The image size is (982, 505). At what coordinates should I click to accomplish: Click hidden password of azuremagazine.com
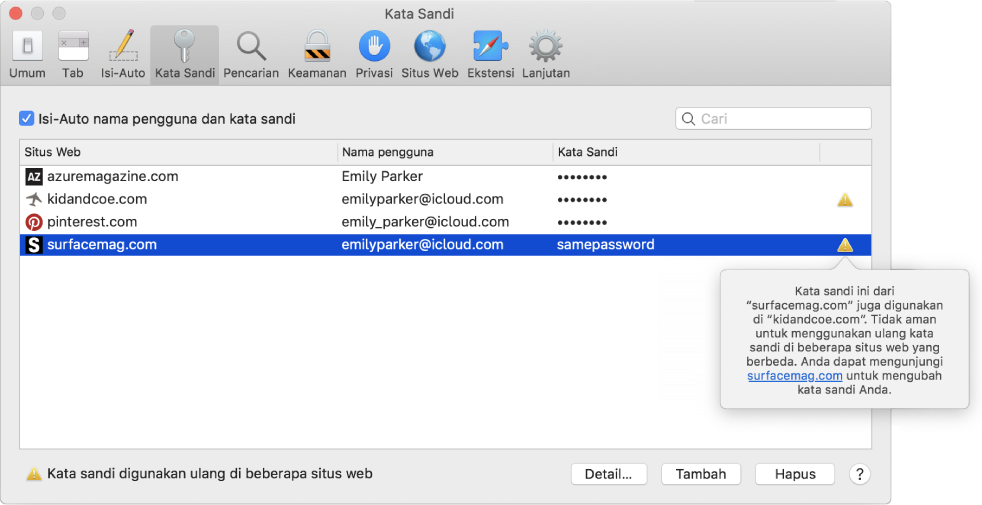pyautogui.click(x=582, y=177)
